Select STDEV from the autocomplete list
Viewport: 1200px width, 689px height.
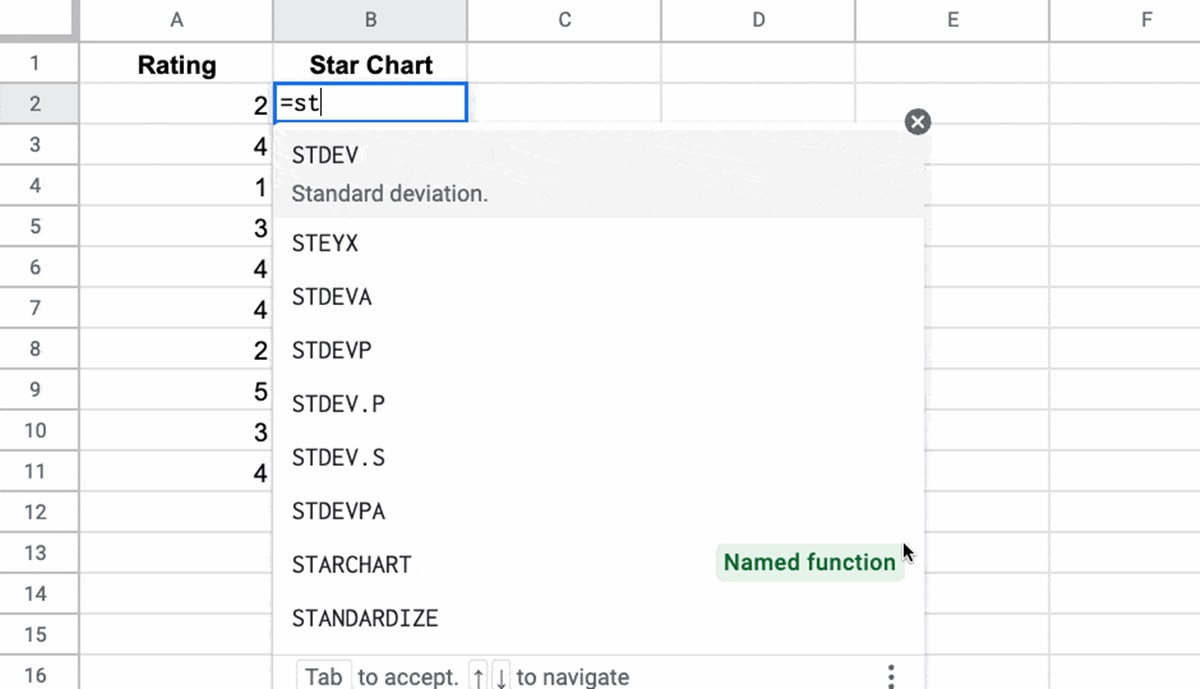tap(324, 155)
